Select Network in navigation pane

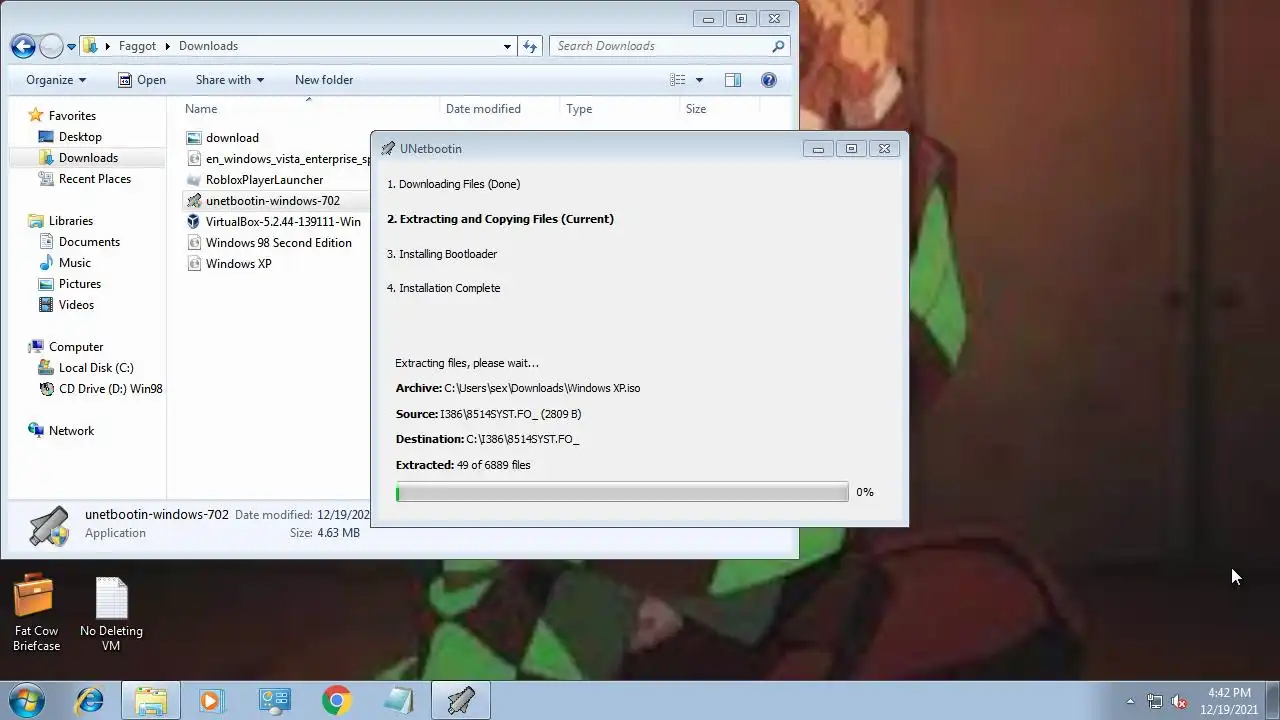click(x=71, y=431)
